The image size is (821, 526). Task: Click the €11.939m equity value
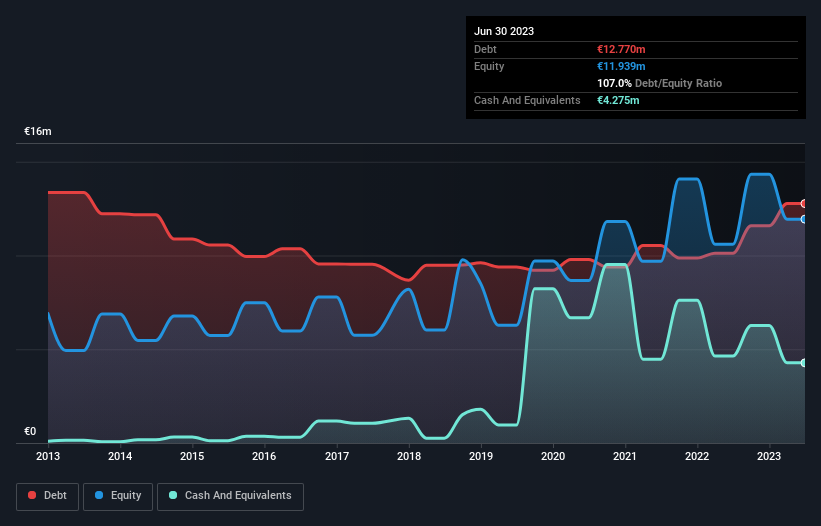point(621,66)
